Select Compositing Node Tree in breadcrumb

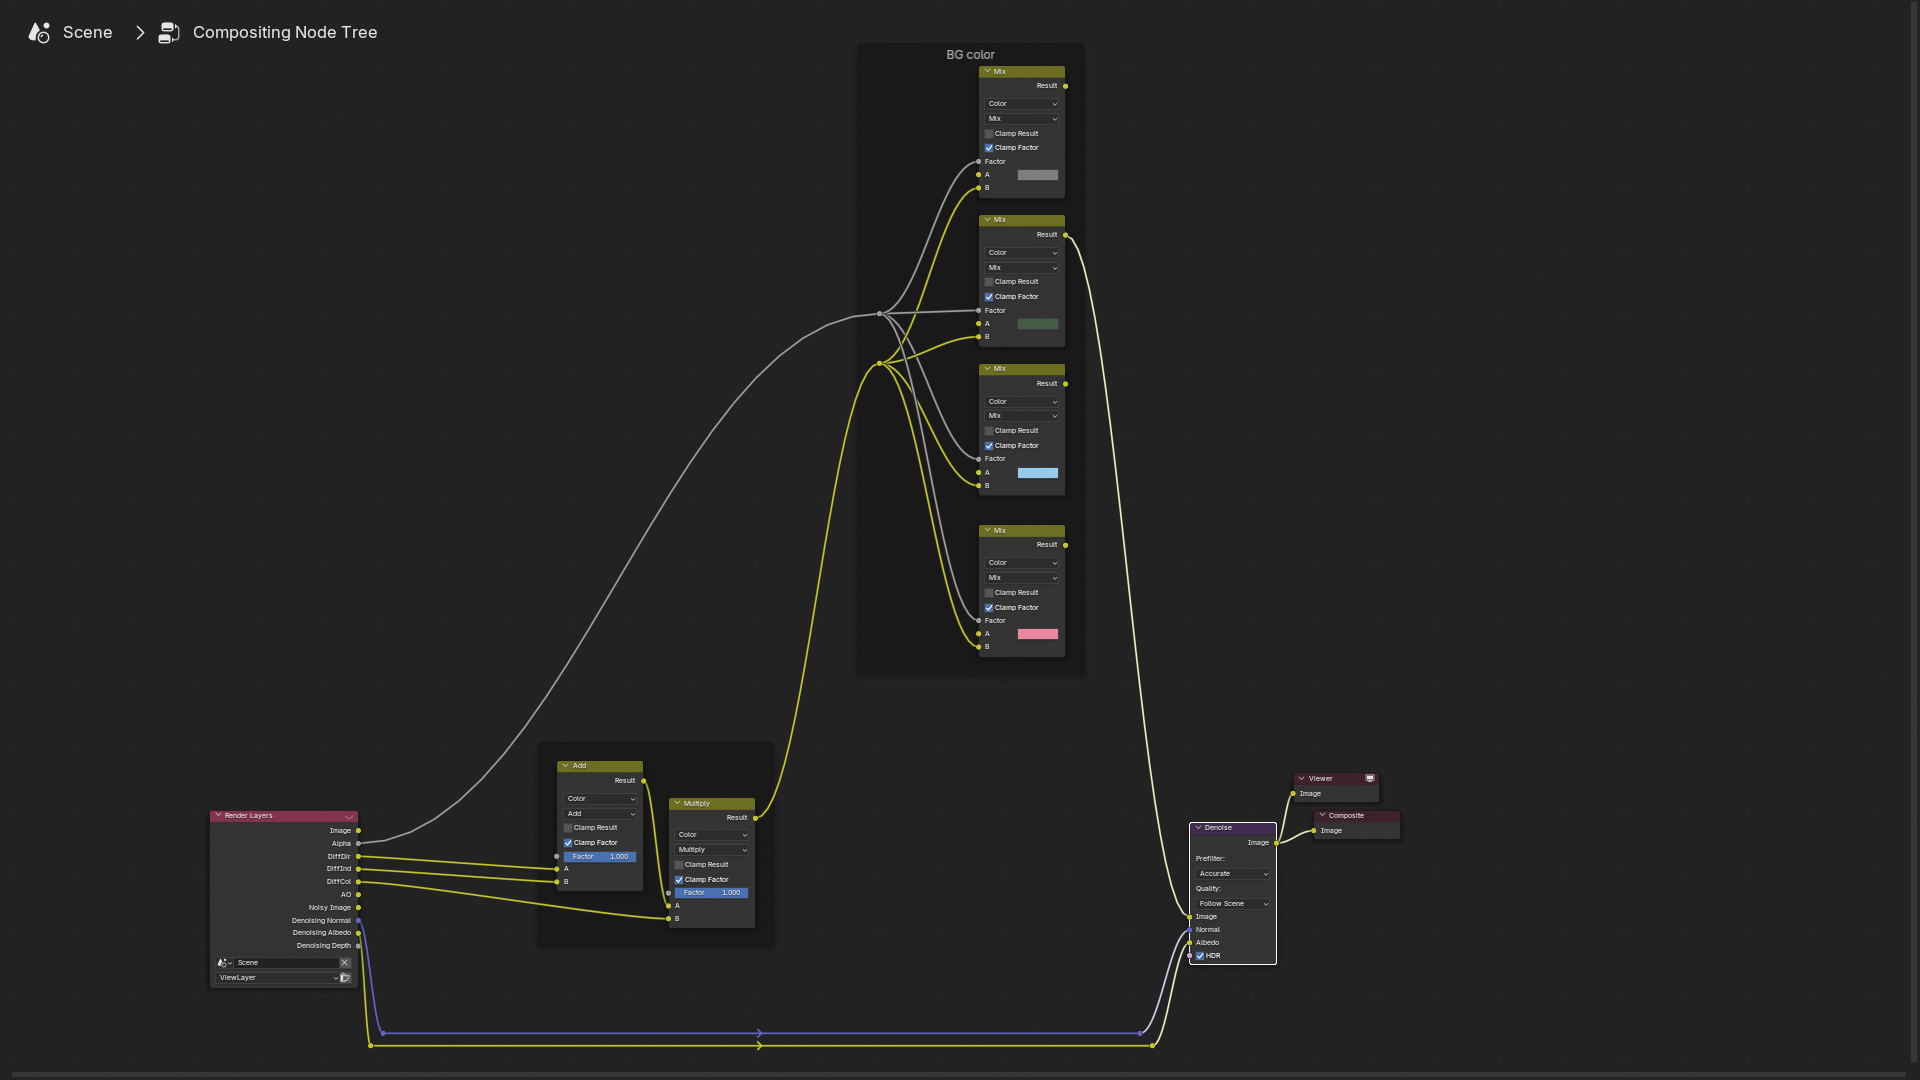tap(285, 32)
